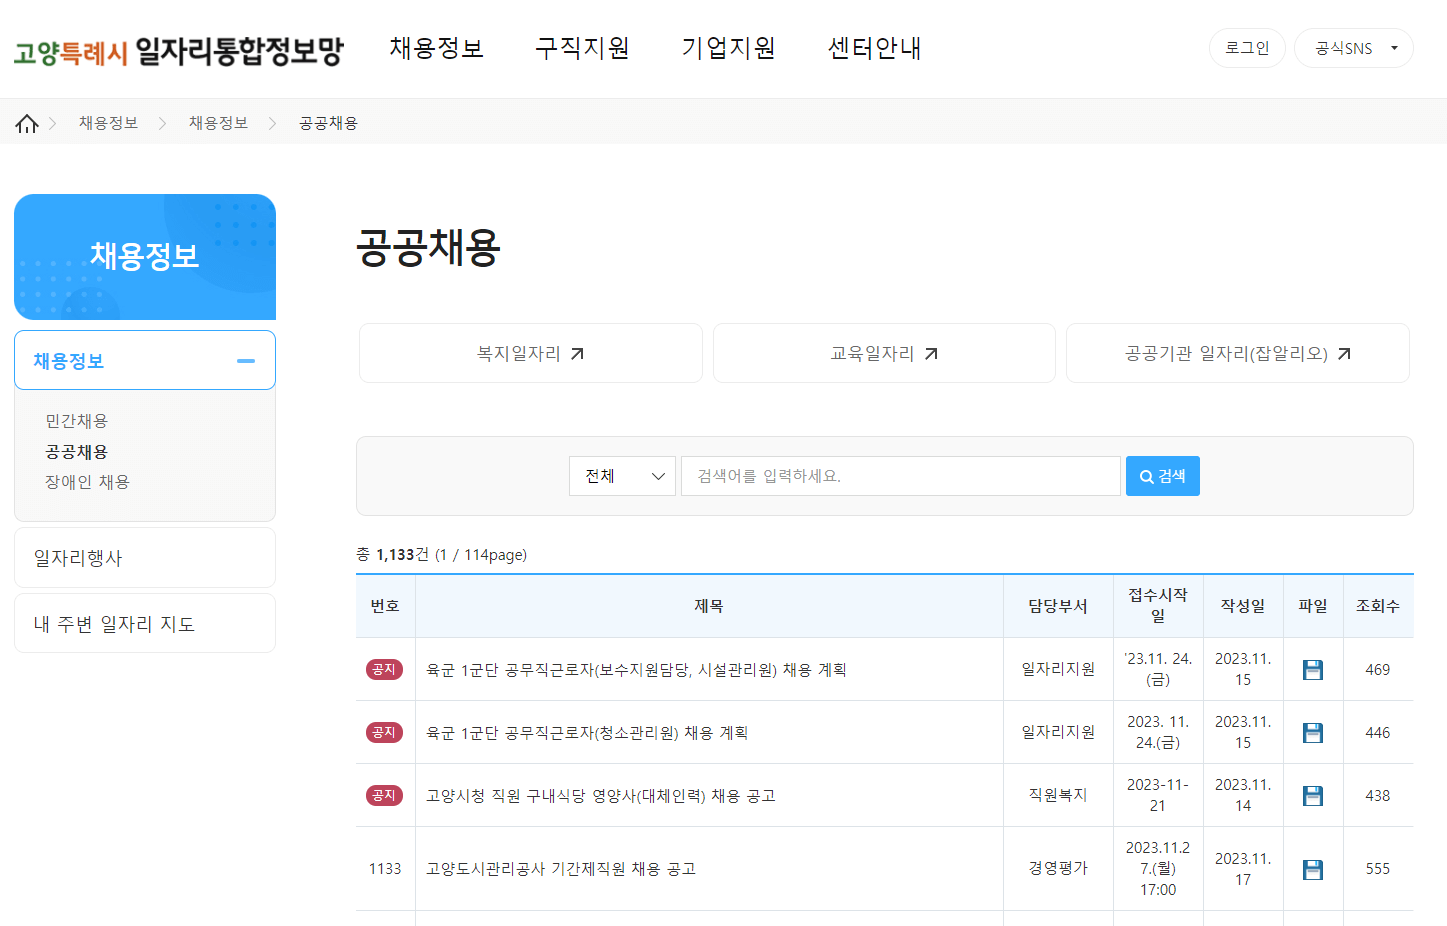
Task: Click the 공공채용 page heading
Action: coord(428,248)
